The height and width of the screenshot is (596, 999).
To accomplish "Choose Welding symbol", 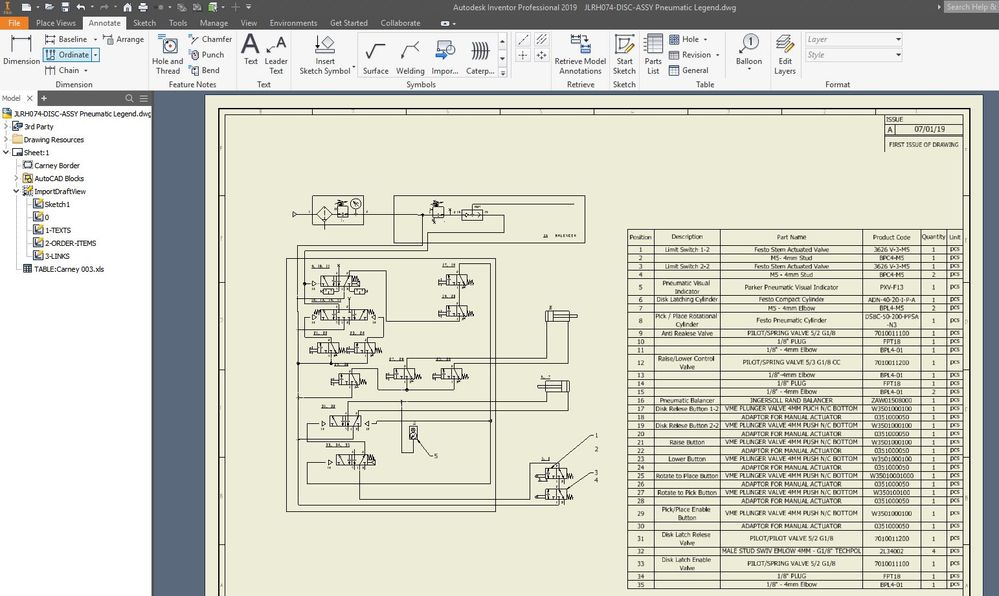I will point(410,58).
